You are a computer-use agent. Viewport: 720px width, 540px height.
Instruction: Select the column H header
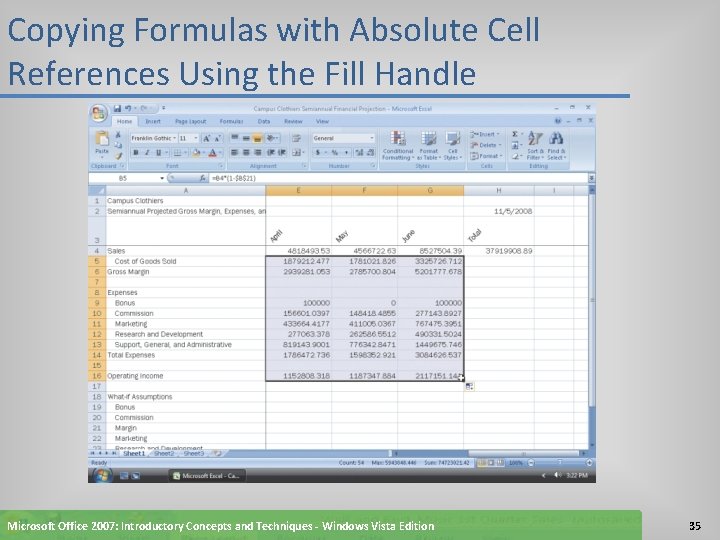[x=499, y=190]
